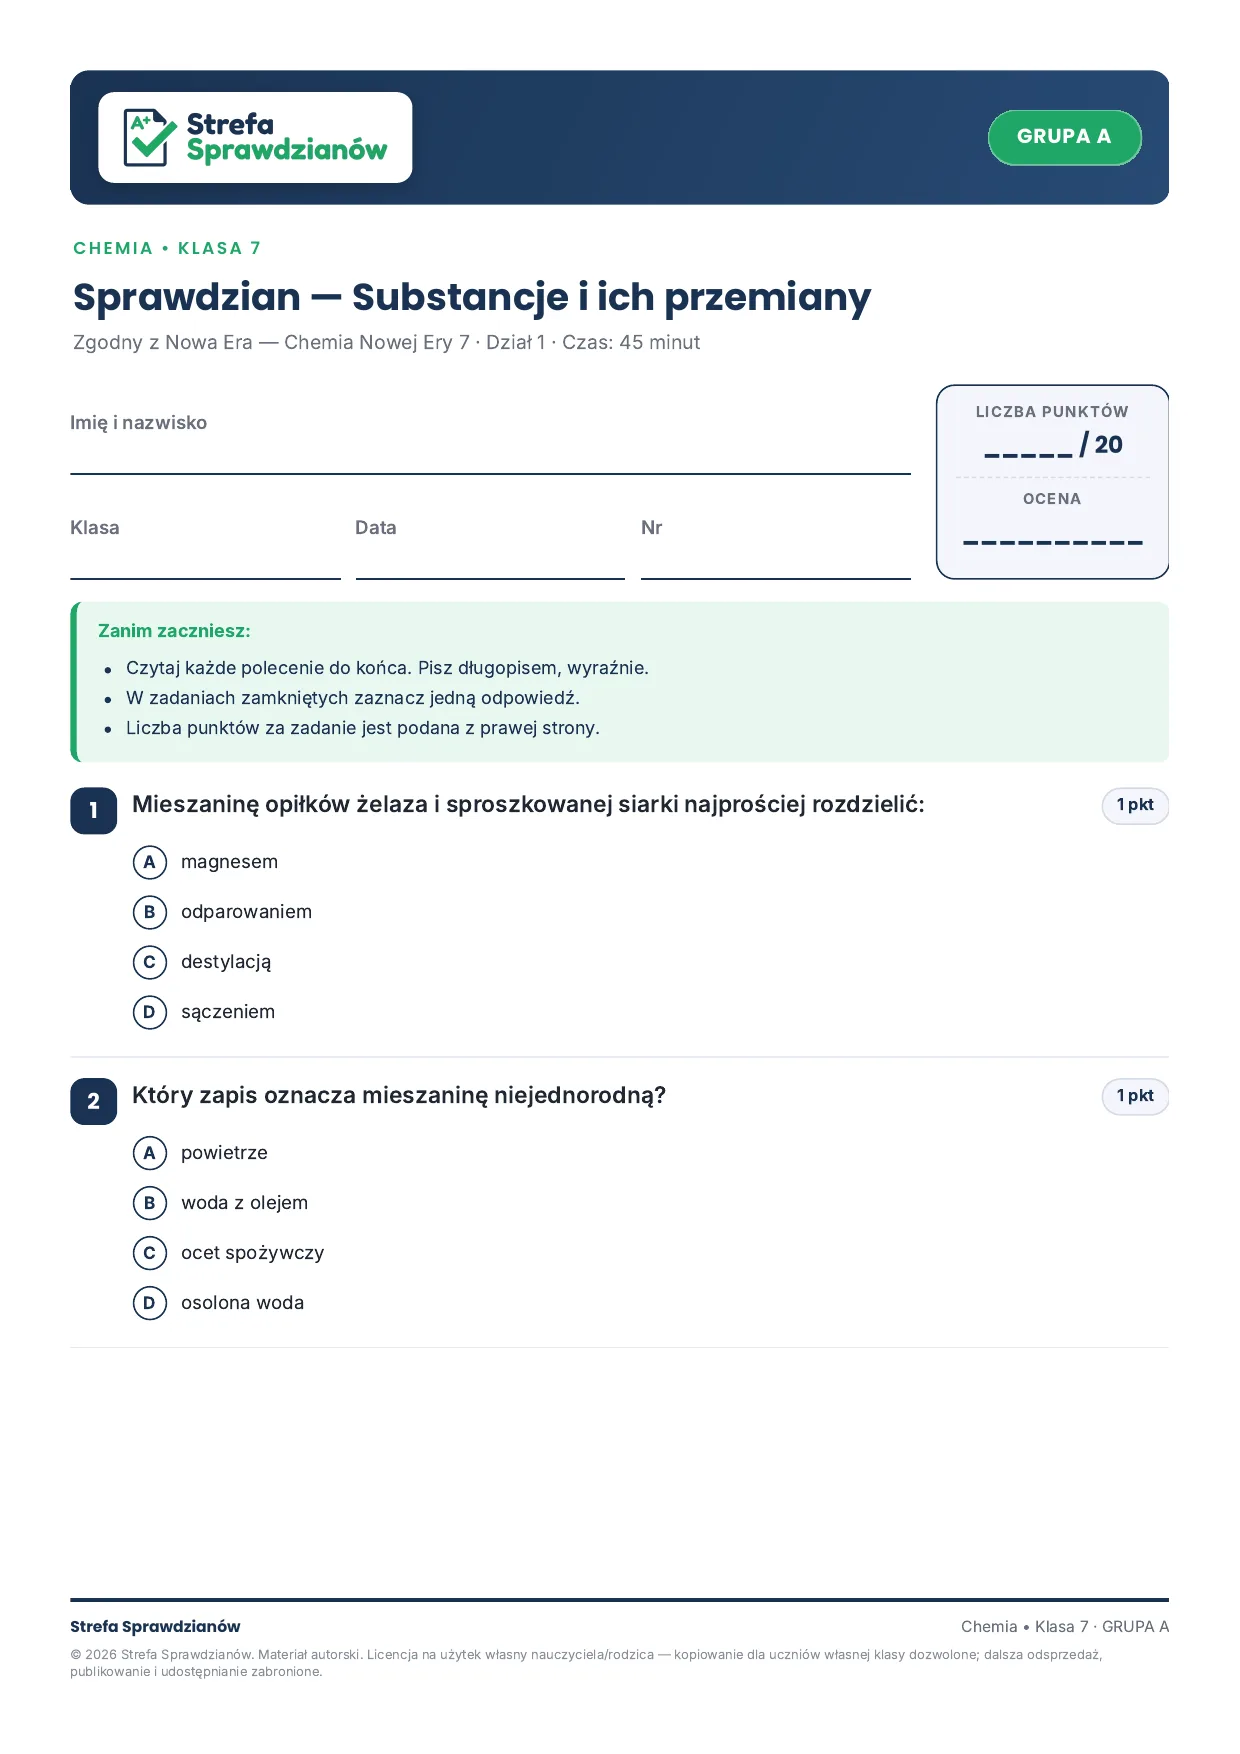Screen dimensions: 1240x1754
Task: Click the GRUPA A badge
Action: coord(1064,137)
